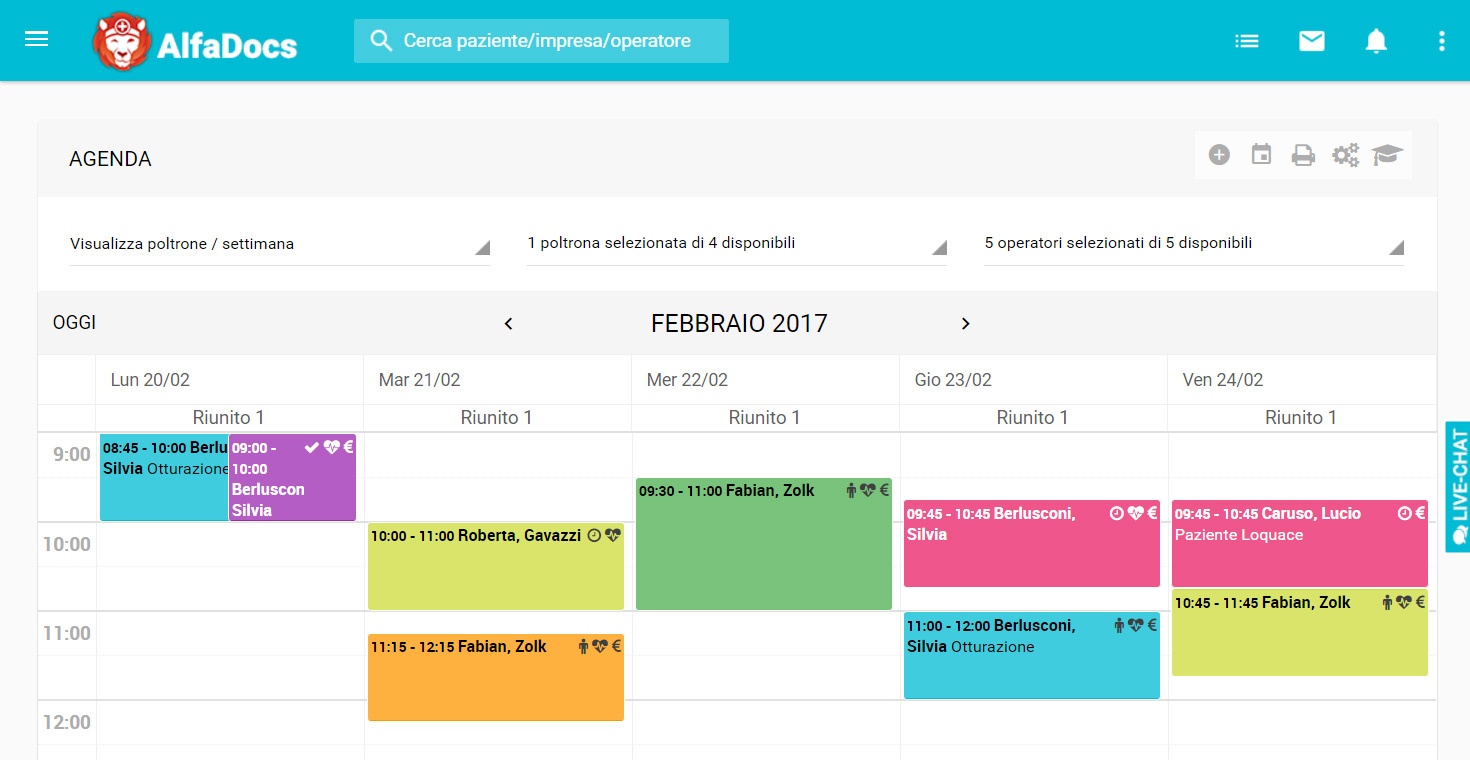The height and width of the screenshot is (760, 1470).
Task: Open the list view icon in header
Action: [x=1246, y=41]
